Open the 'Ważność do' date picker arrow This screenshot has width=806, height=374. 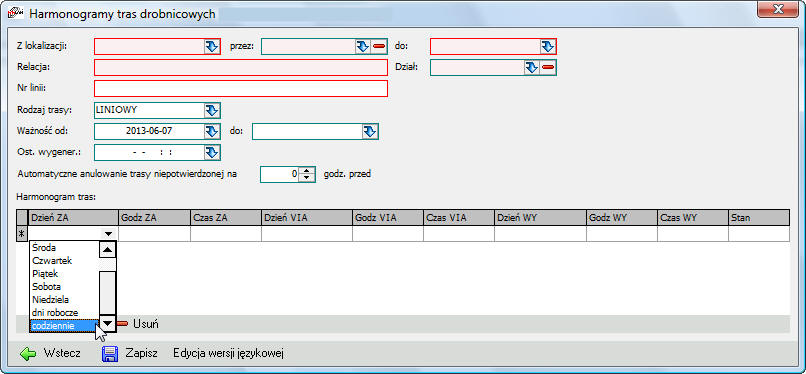point(370,131)
